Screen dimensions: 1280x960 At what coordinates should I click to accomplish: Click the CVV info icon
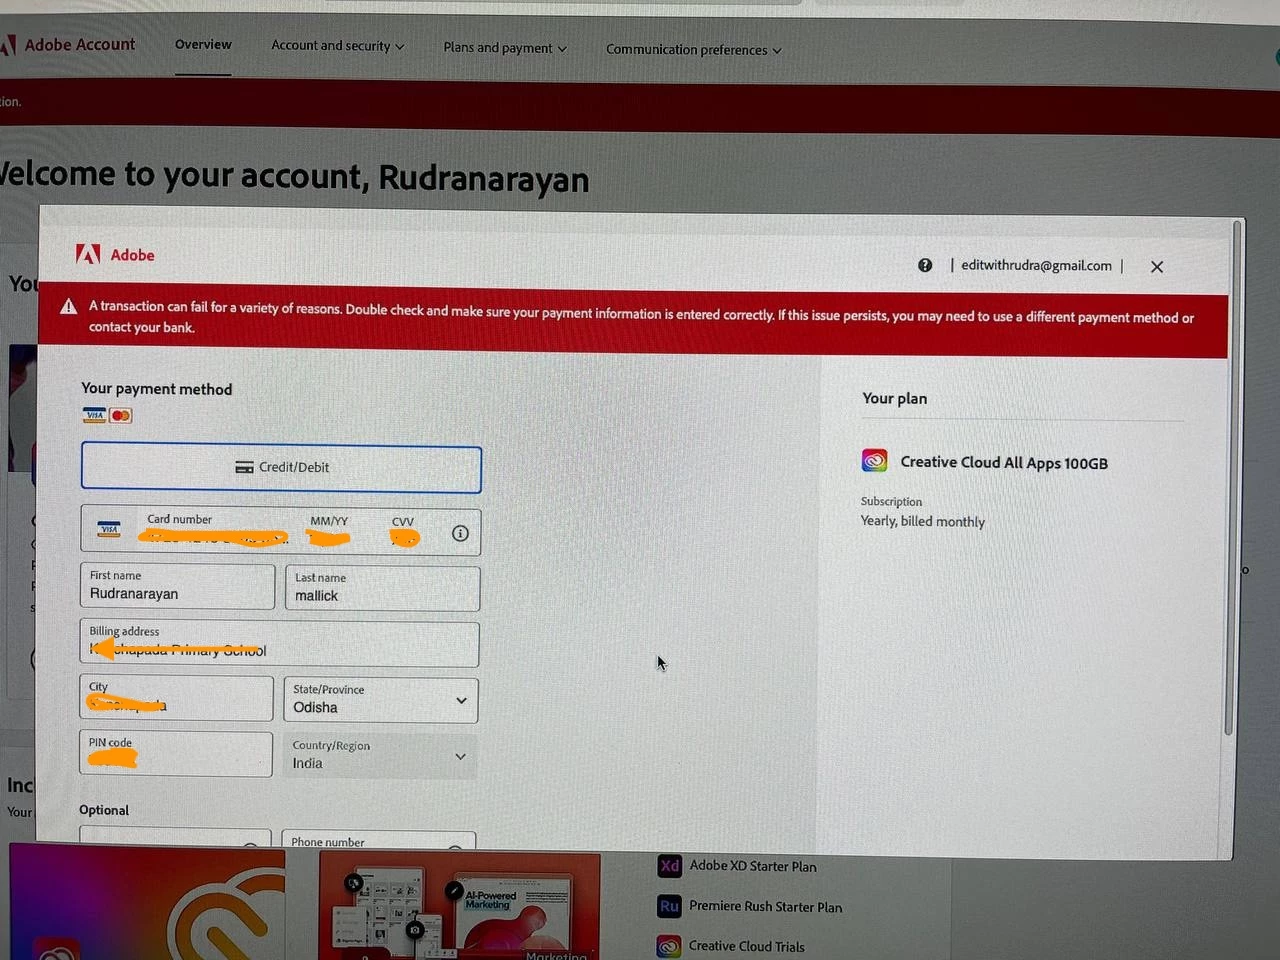[x=460, y=533]
